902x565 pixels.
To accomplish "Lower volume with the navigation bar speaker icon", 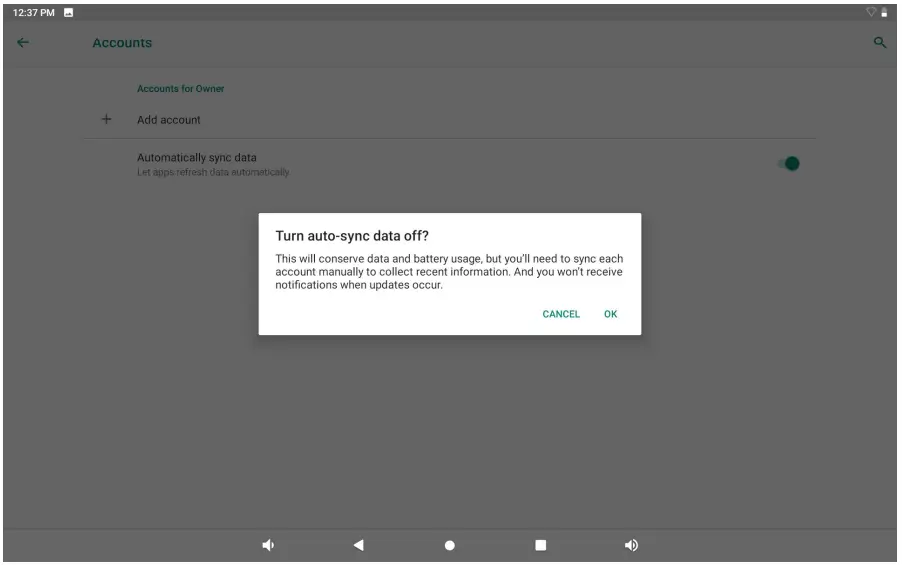I will [268, 545].
